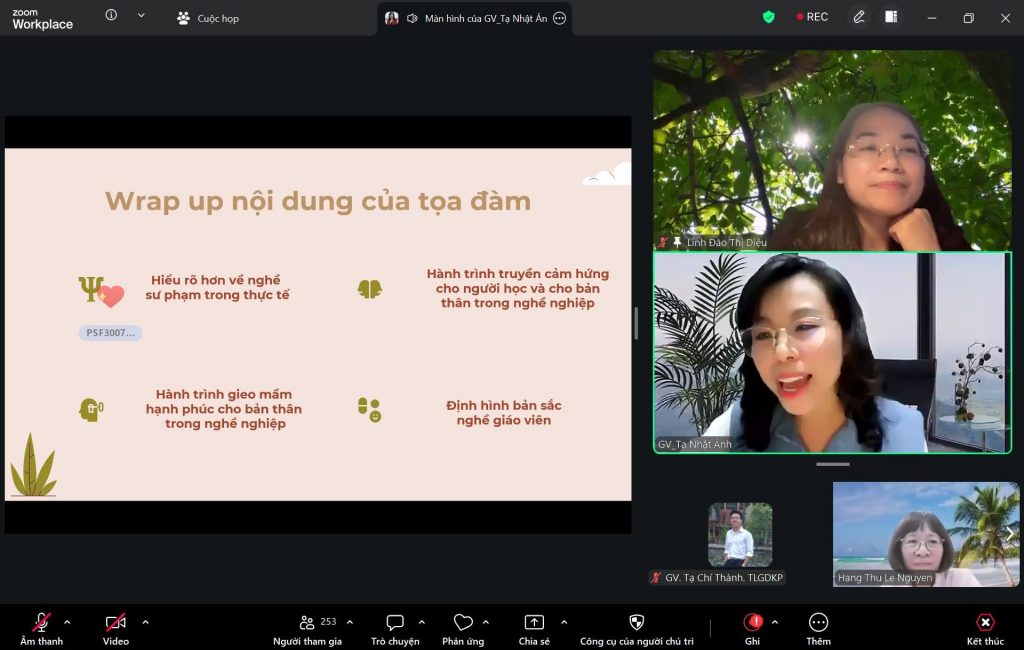Click the Chia sẻ share screen icon
This screenshot has width=1024, height=650.
534,623
